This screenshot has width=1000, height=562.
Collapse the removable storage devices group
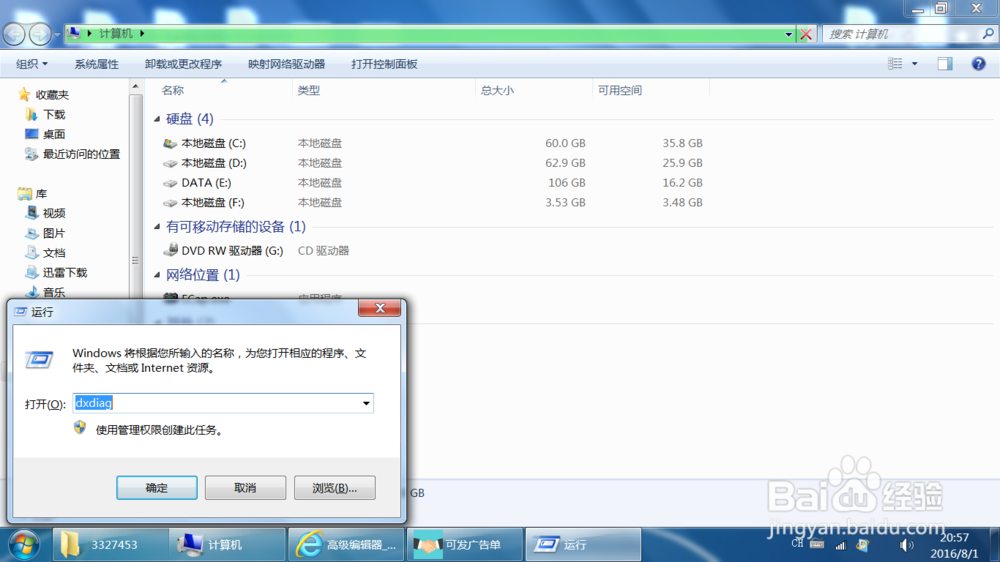(x=158, y=226)
